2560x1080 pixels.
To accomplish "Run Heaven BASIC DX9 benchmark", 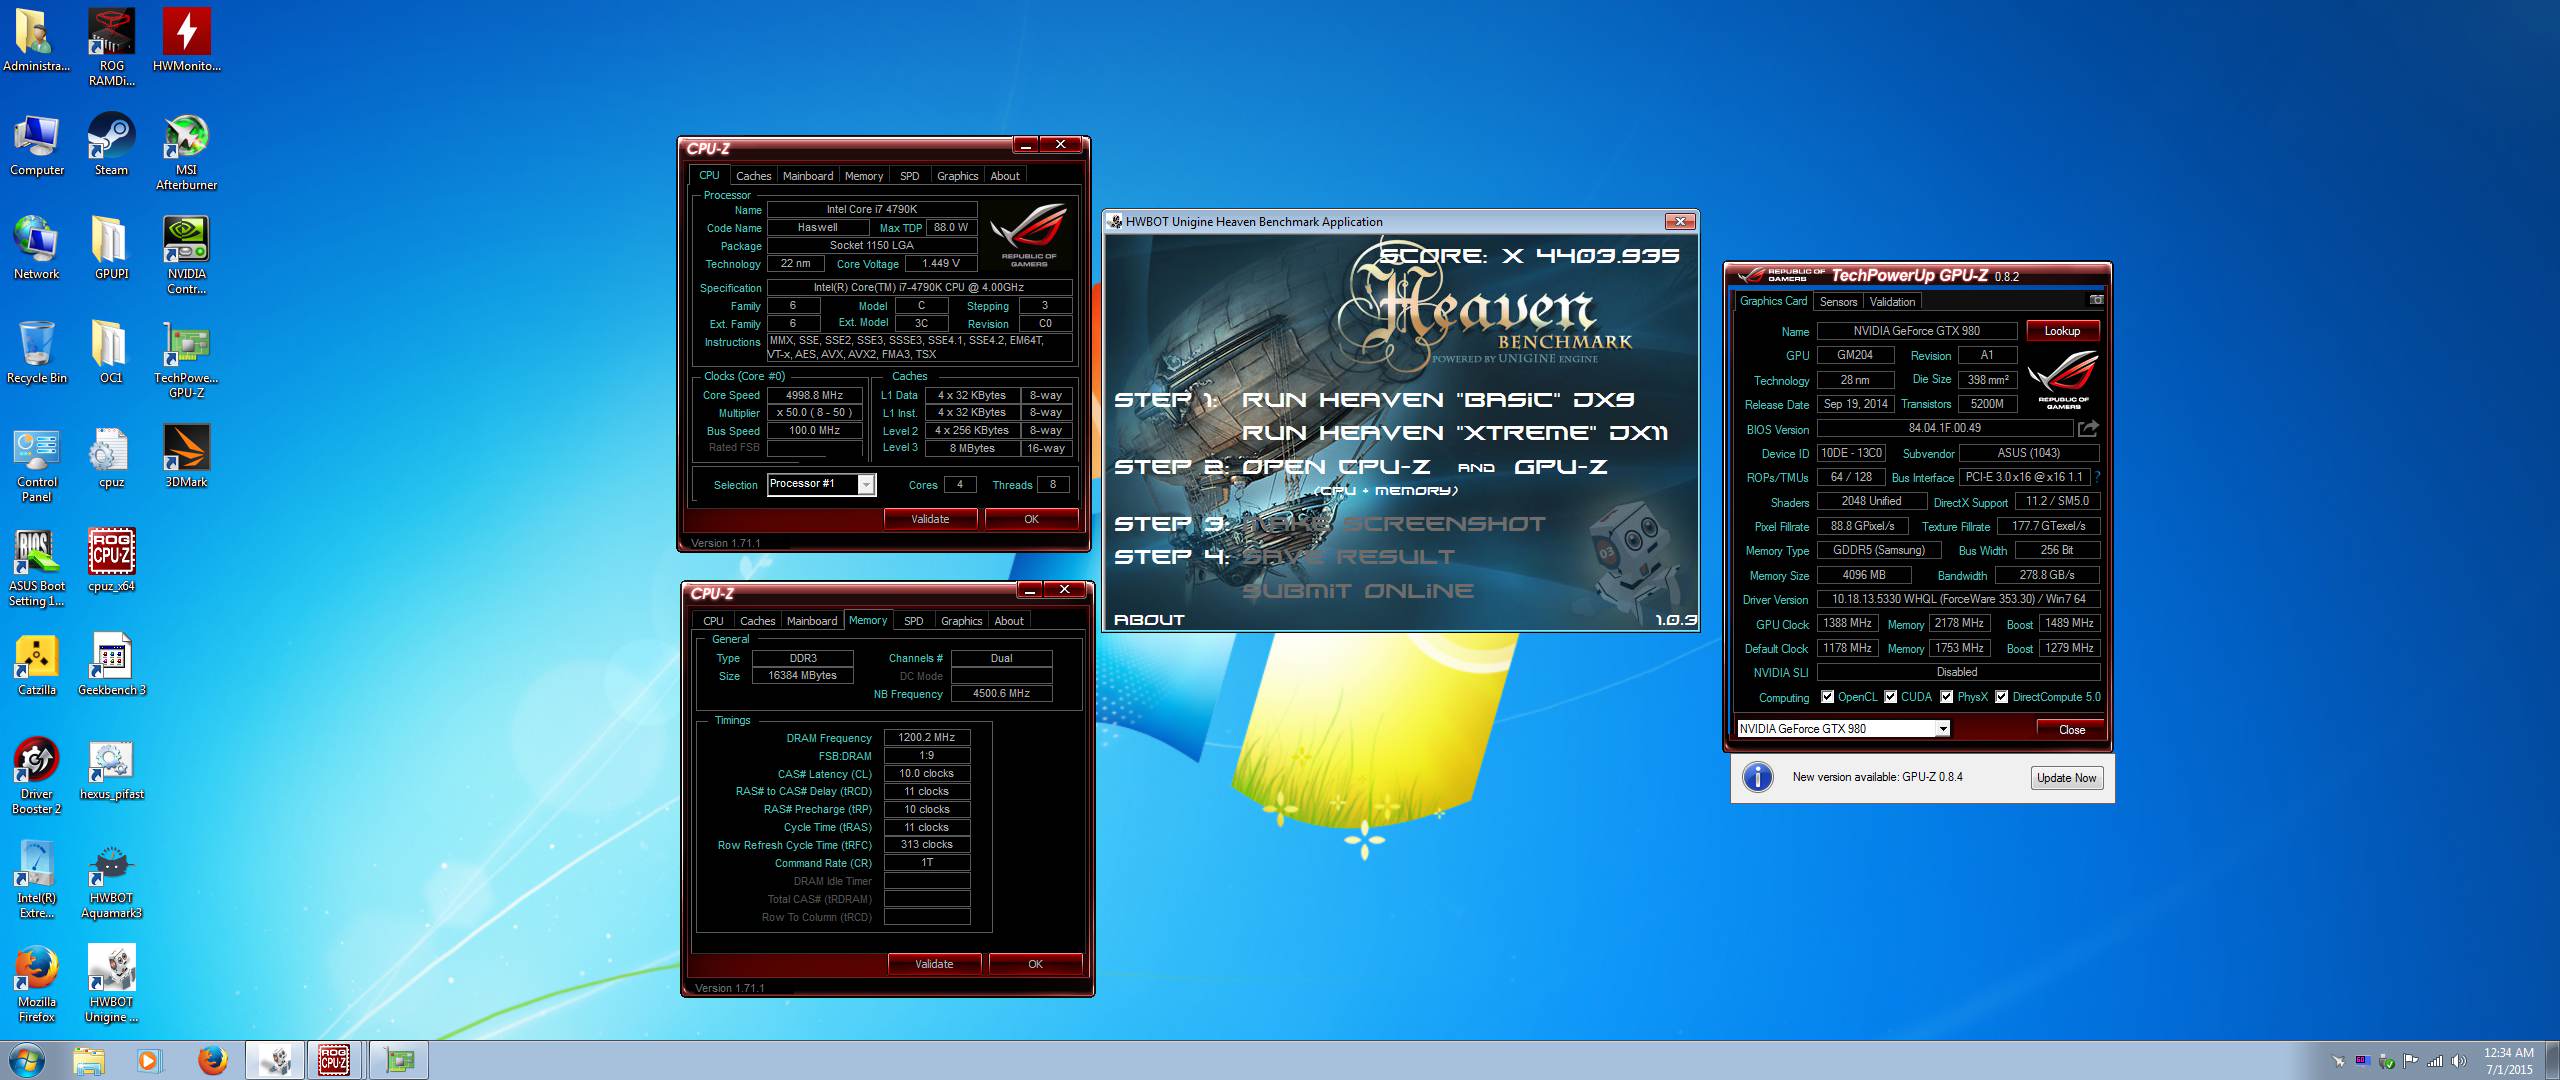I will [1438, 400].
